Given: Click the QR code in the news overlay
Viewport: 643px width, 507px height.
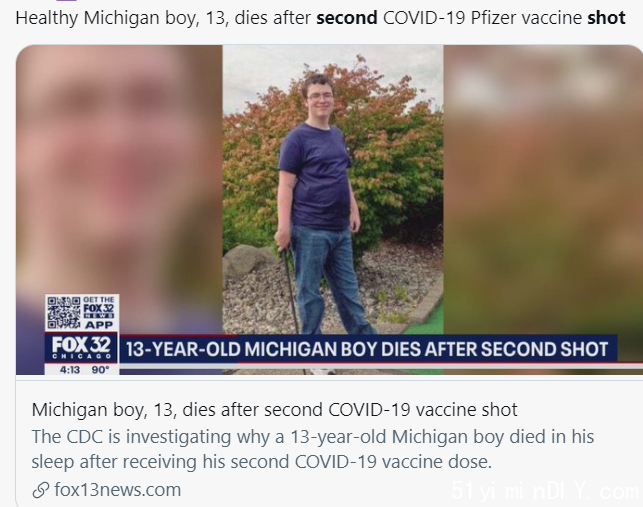Looking at the screenshot, I should 64,313.
